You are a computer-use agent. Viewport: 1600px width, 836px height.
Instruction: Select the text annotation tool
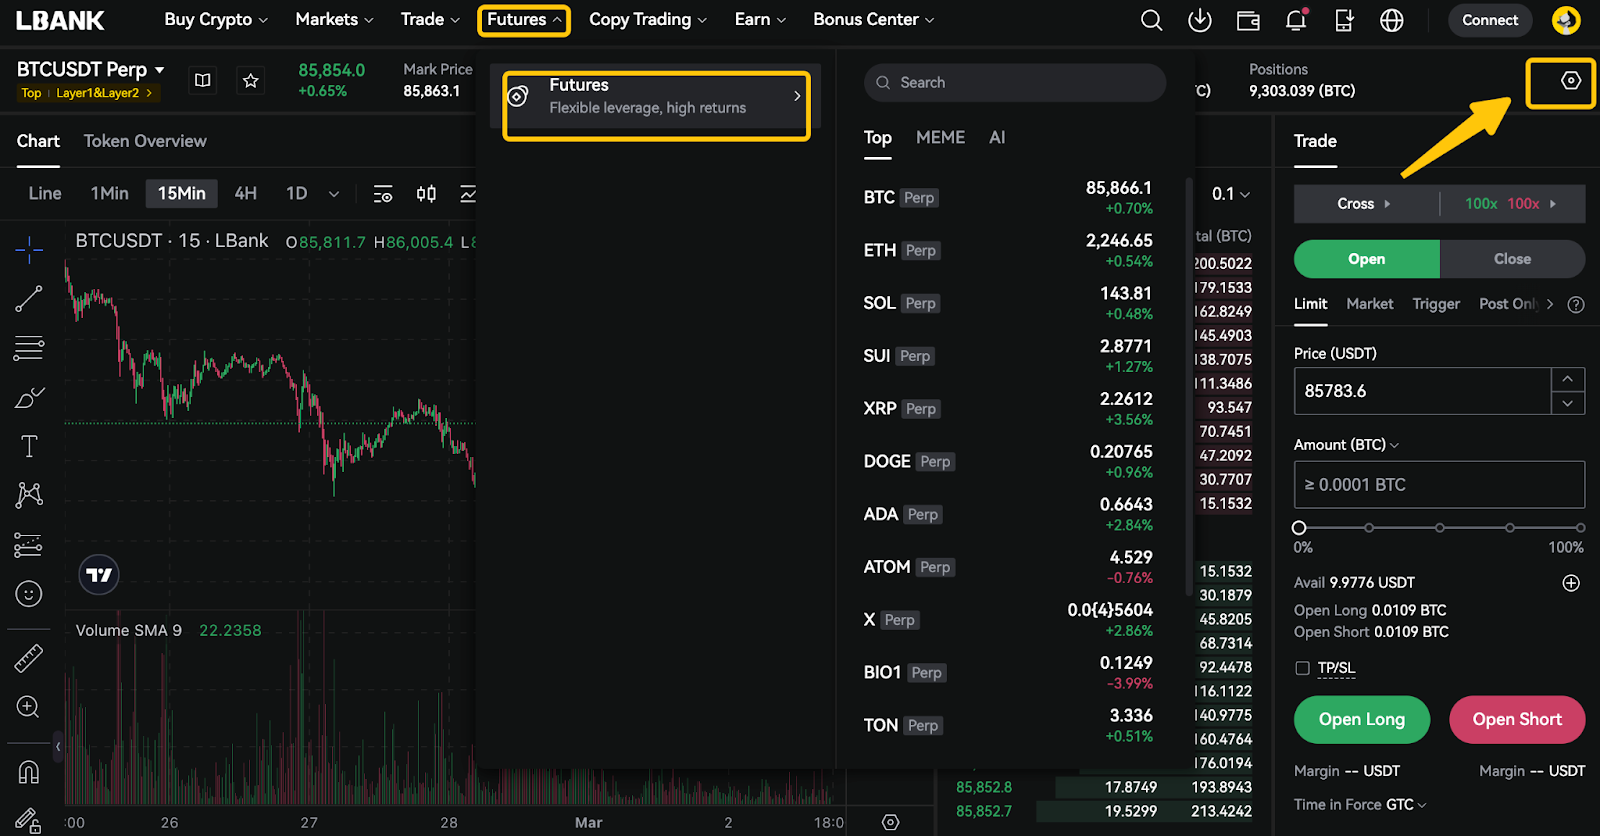tap(29, 446)
